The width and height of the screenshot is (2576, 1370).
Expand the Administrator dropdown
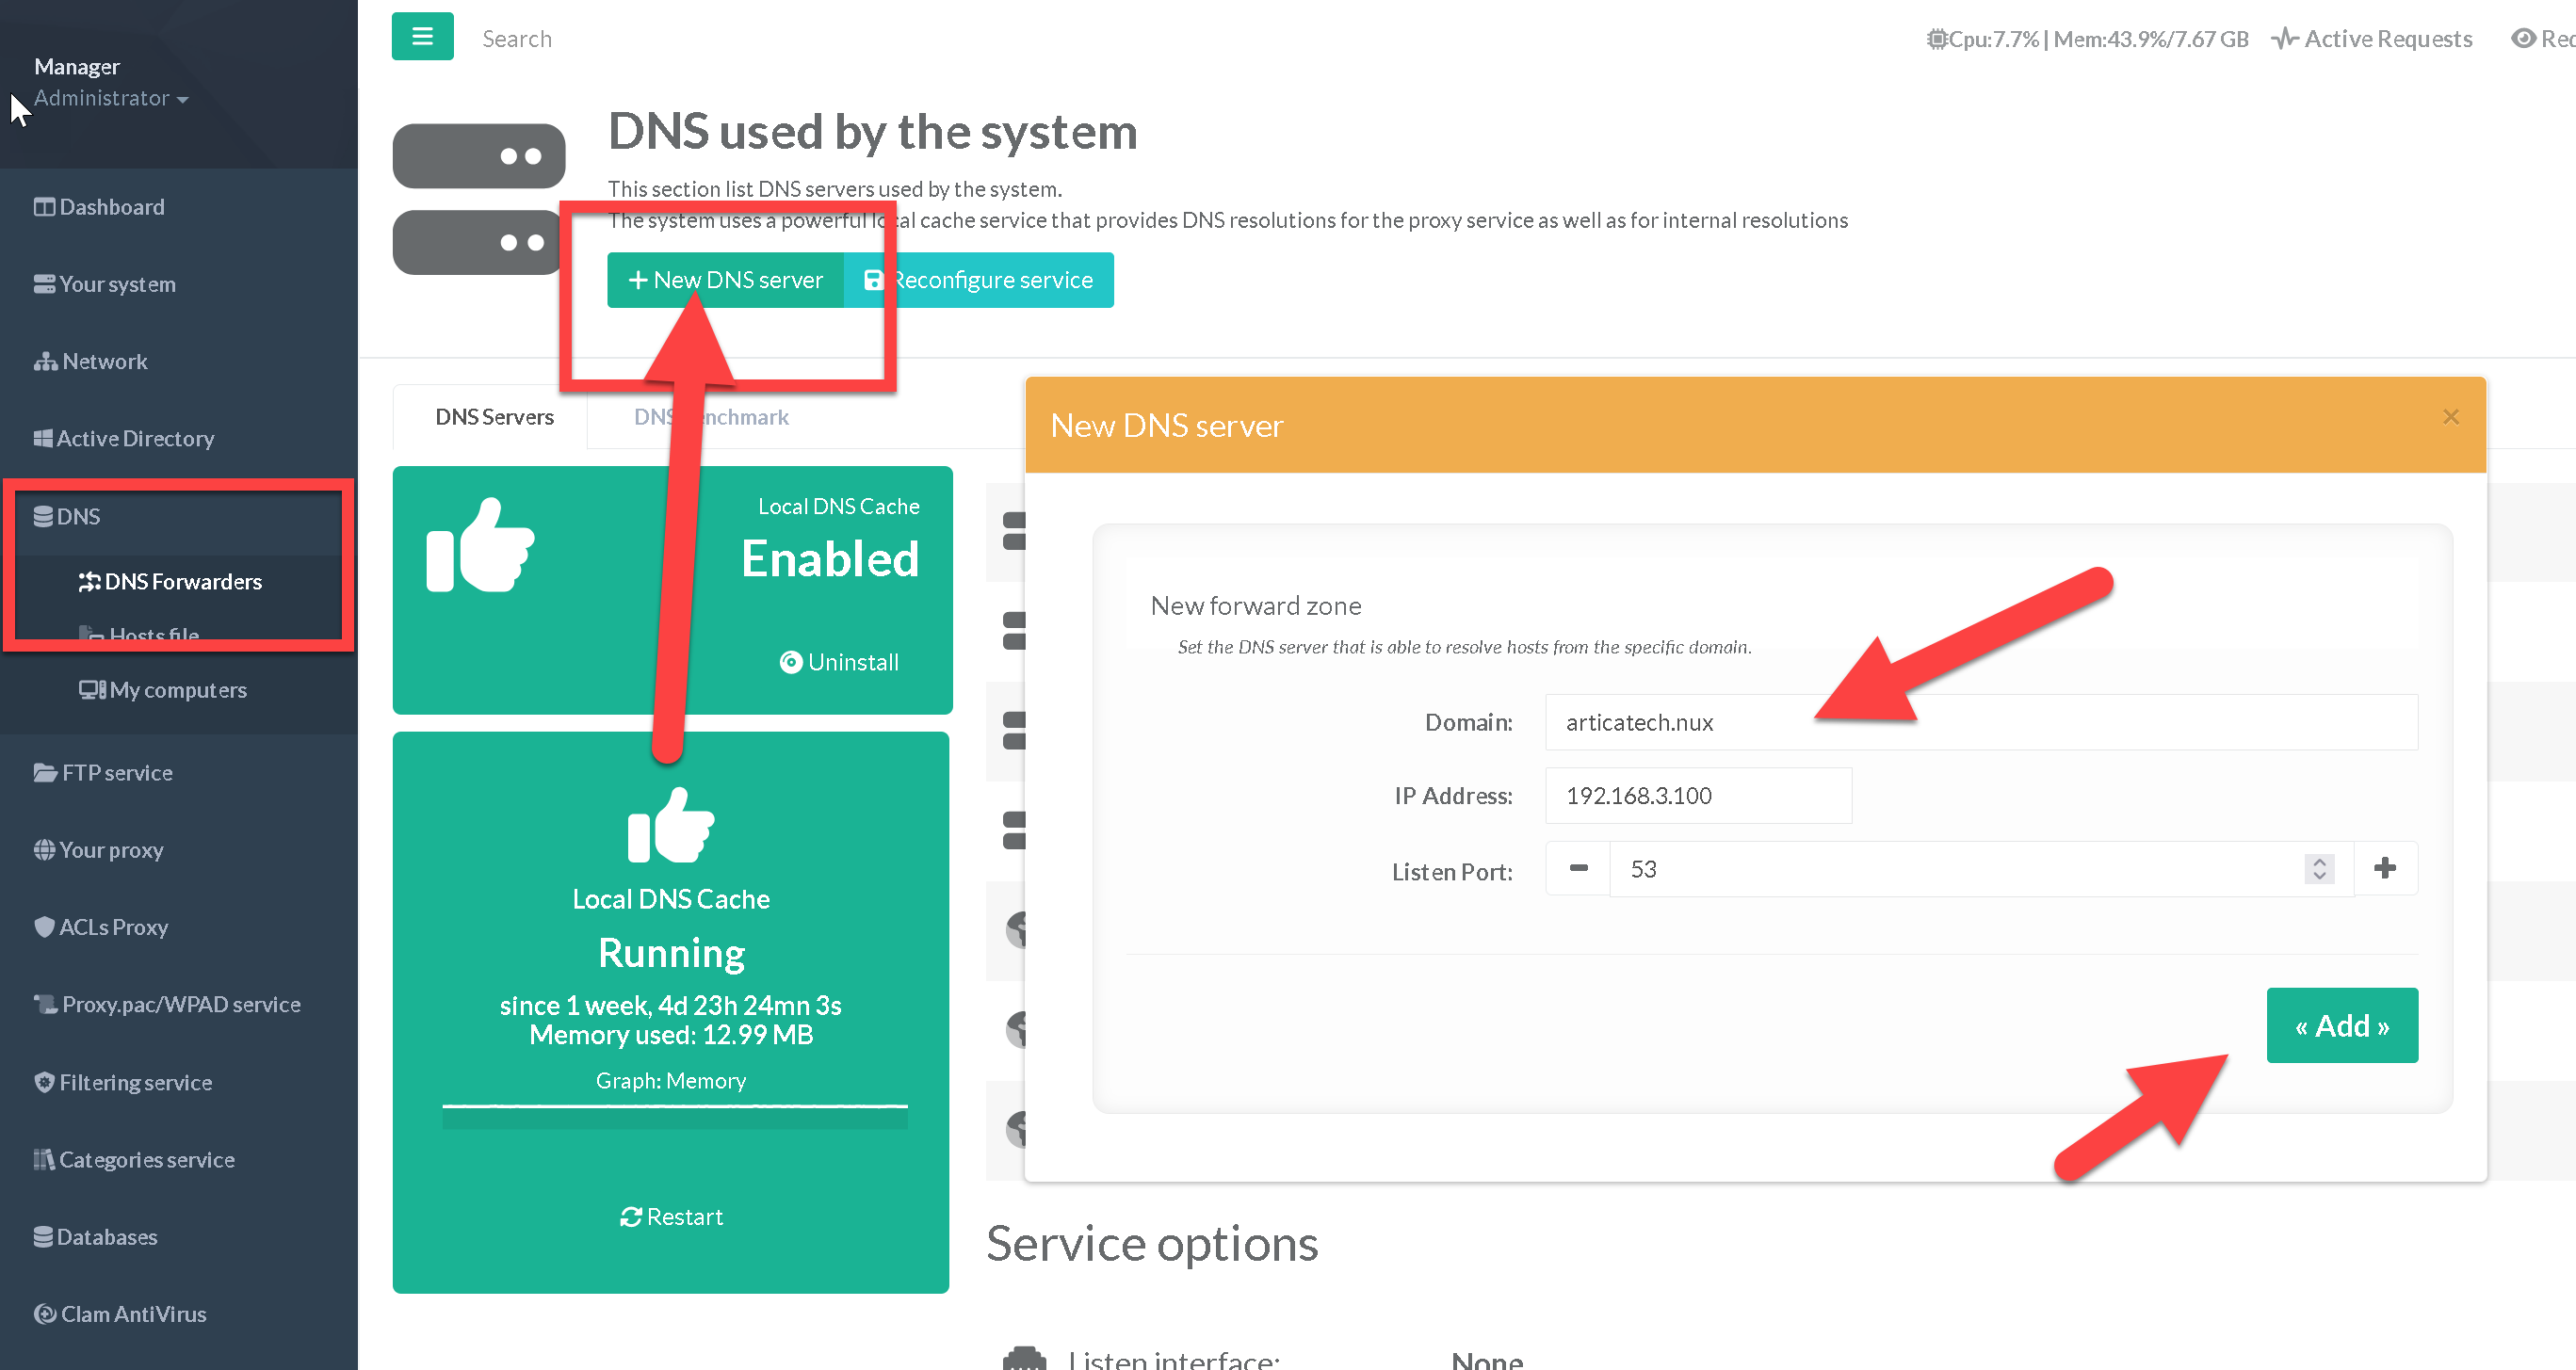point(111,98)
